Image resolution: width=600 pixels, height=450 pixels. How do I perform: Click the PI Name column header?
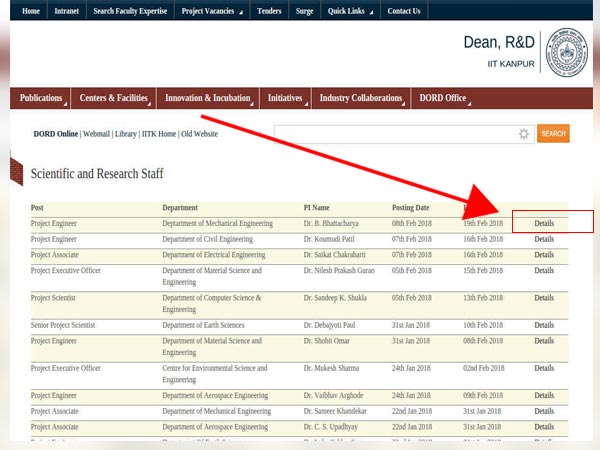tap(316, 208)
